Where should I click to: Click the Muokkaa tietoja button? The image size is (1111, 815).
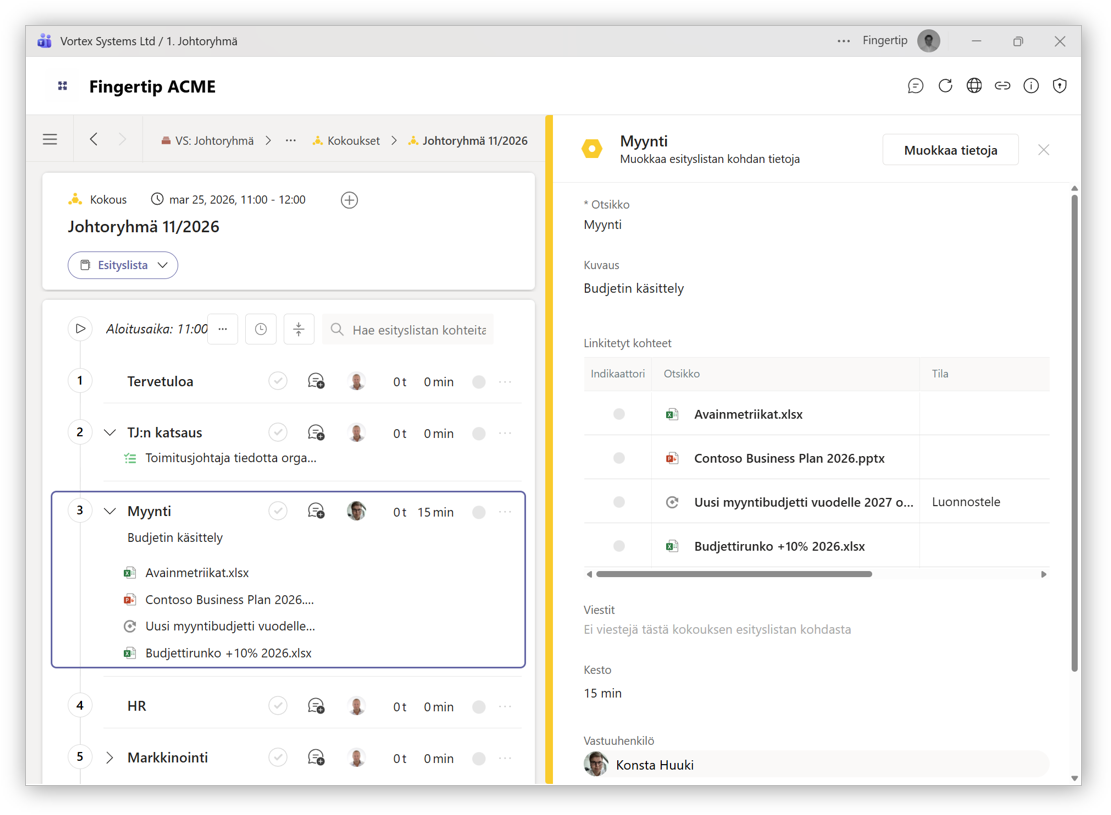950,150
